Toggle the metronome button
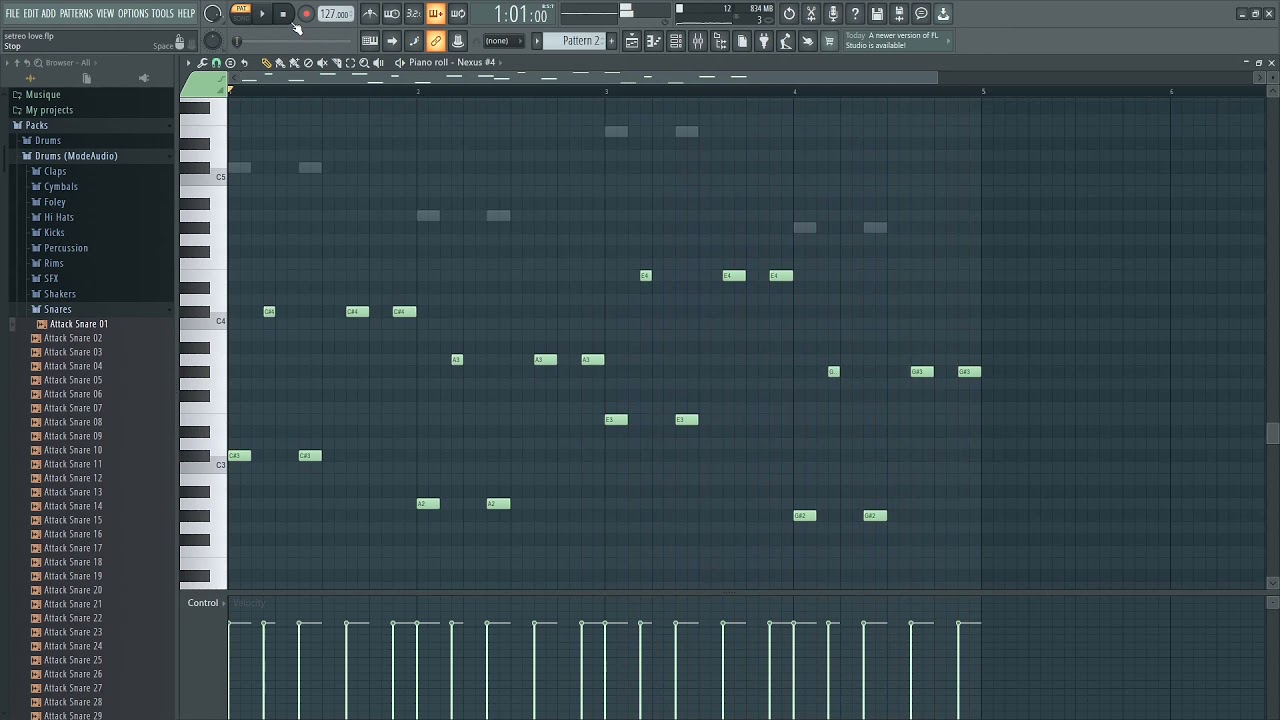 click(370, 14)
